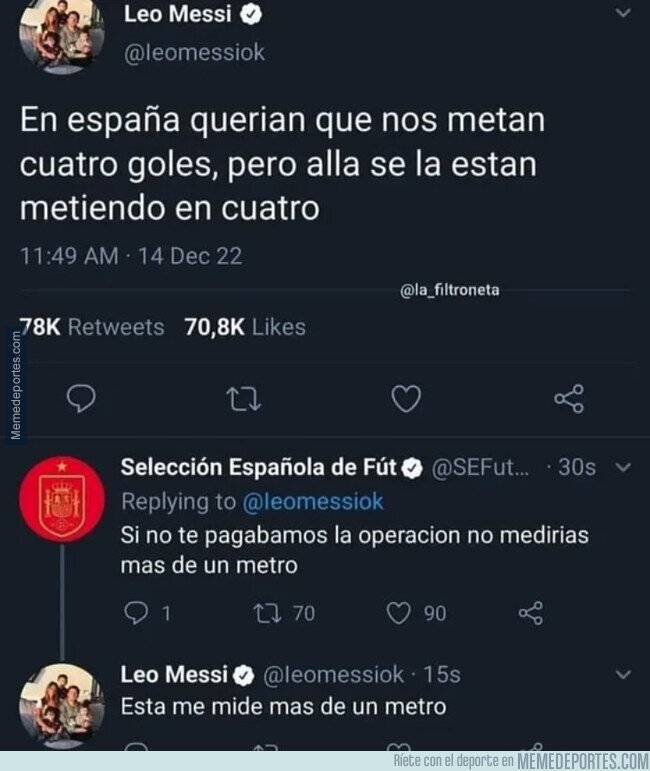View the 78K Retweets list
This screenshot has height=771, width=650.
tap(92, 327)
